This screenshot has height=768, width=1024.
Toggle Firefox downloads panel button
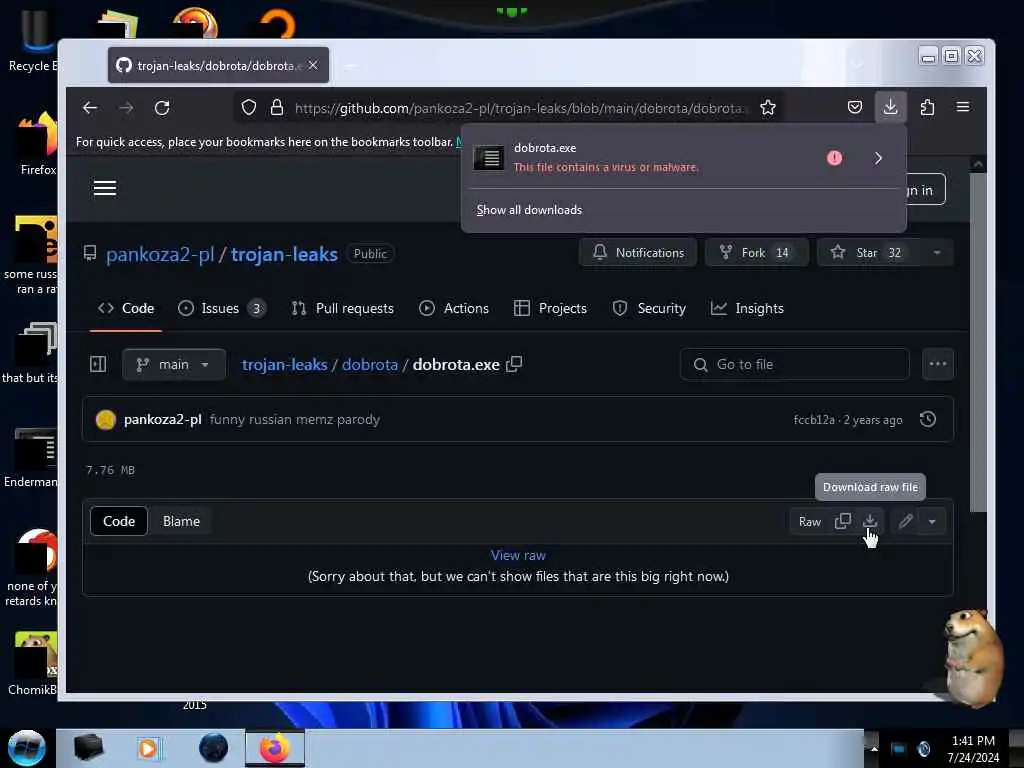tap(890, 107)
